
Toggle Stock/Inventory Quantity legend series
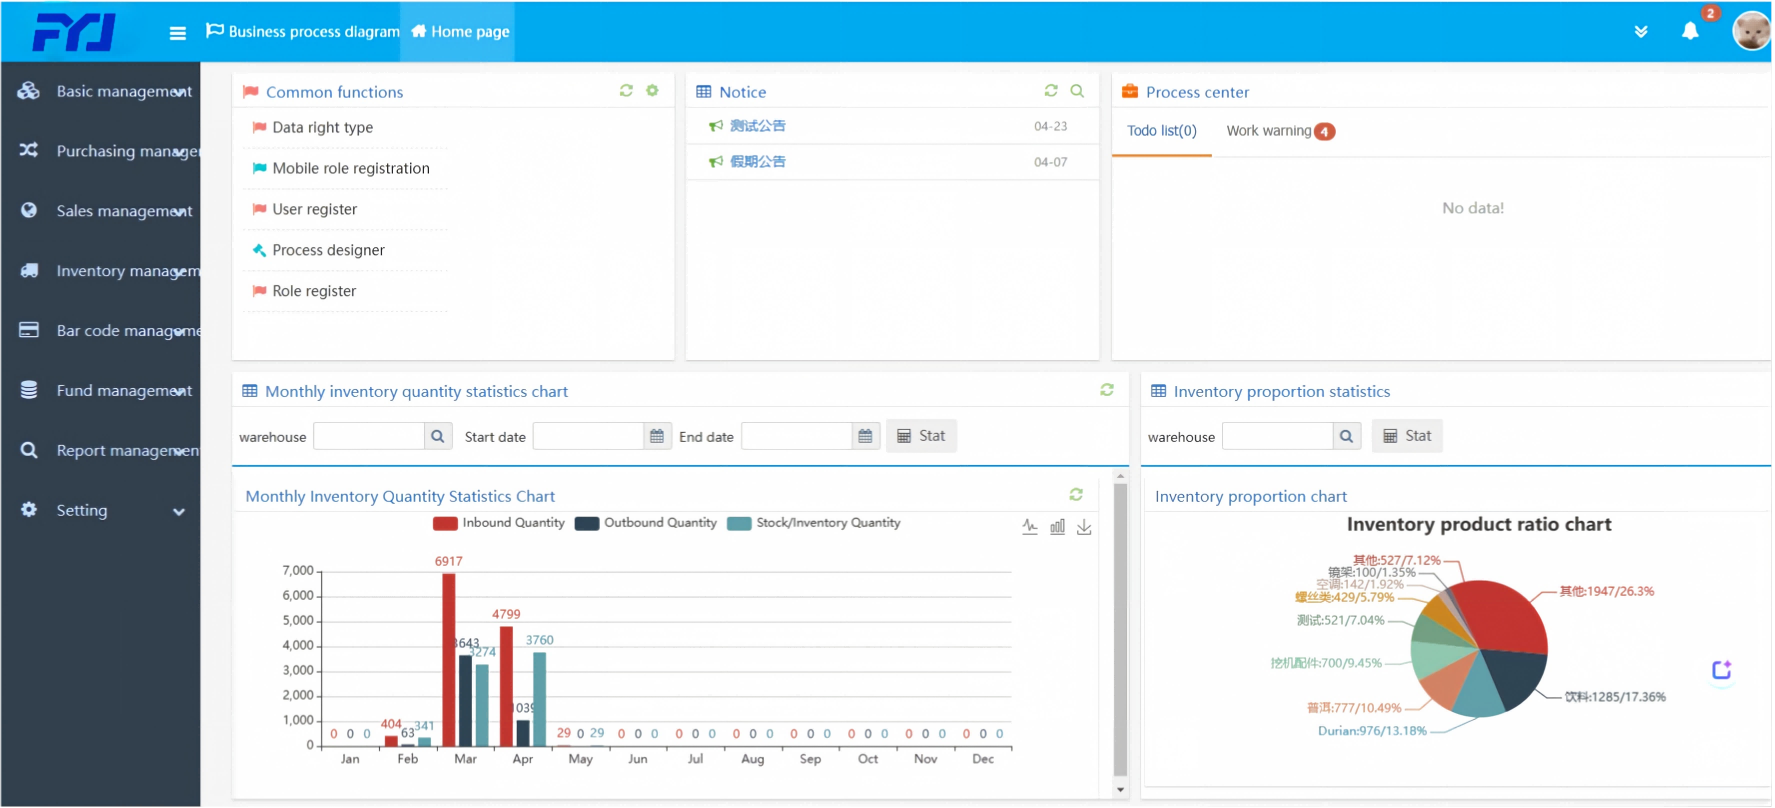(x=814, y=523)
